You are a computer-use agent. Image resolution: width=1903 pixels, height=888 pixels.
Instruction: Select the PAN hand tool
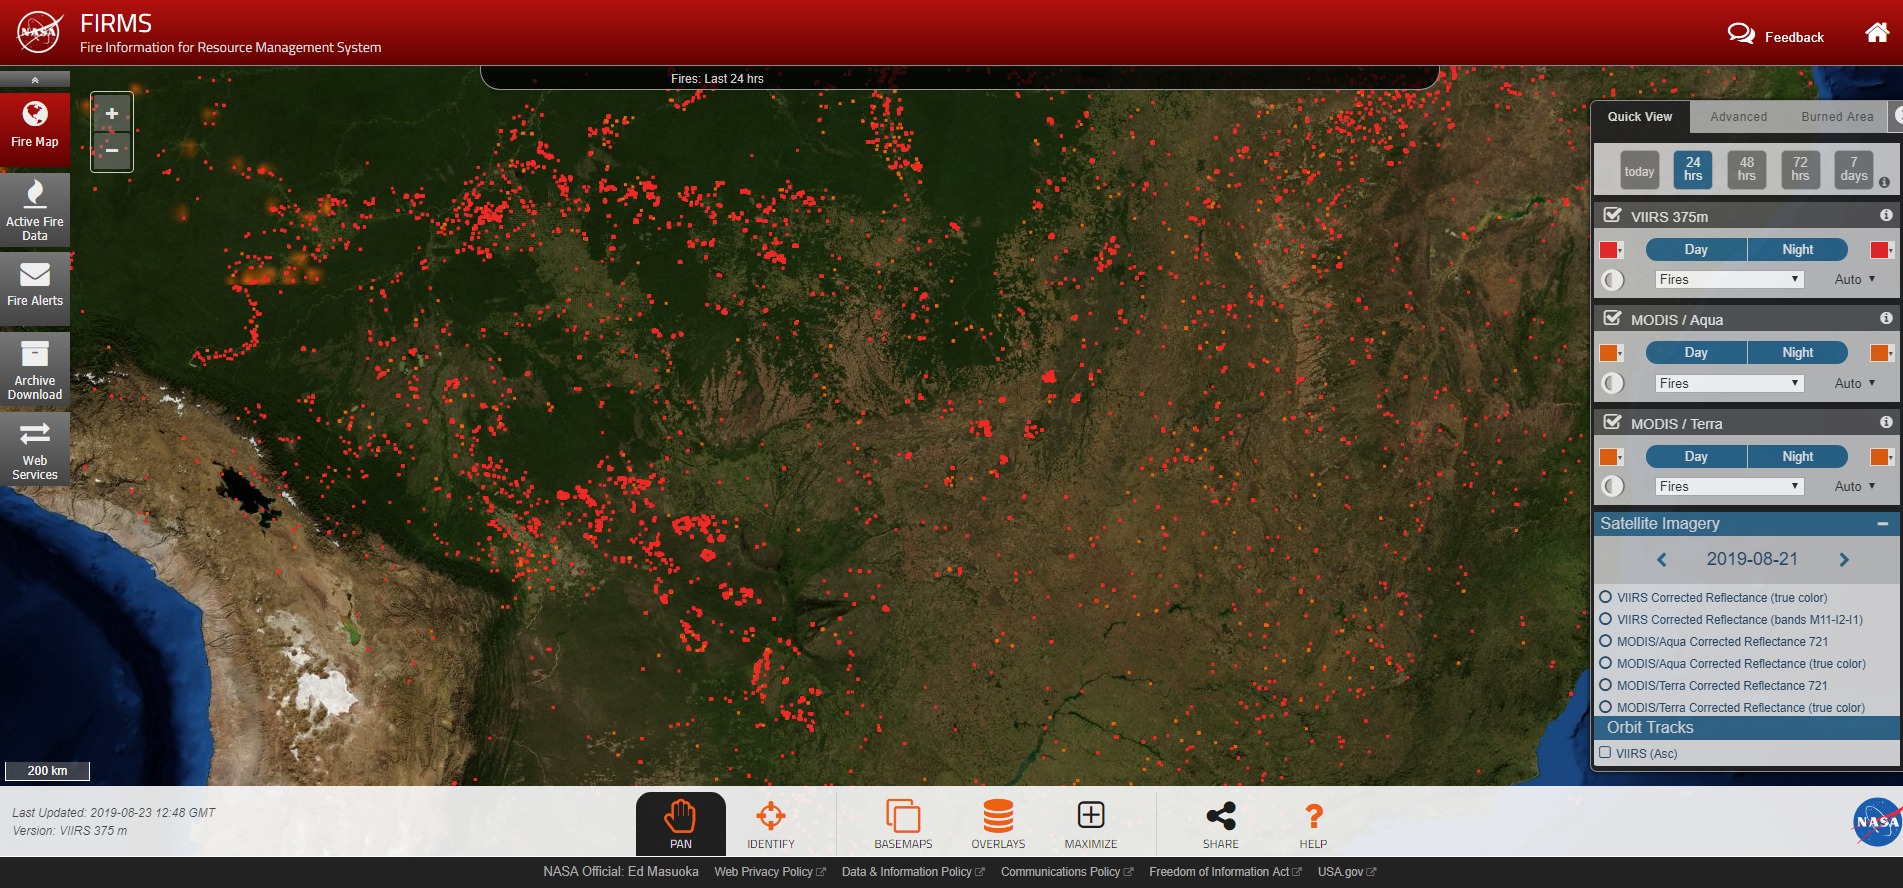681,824
